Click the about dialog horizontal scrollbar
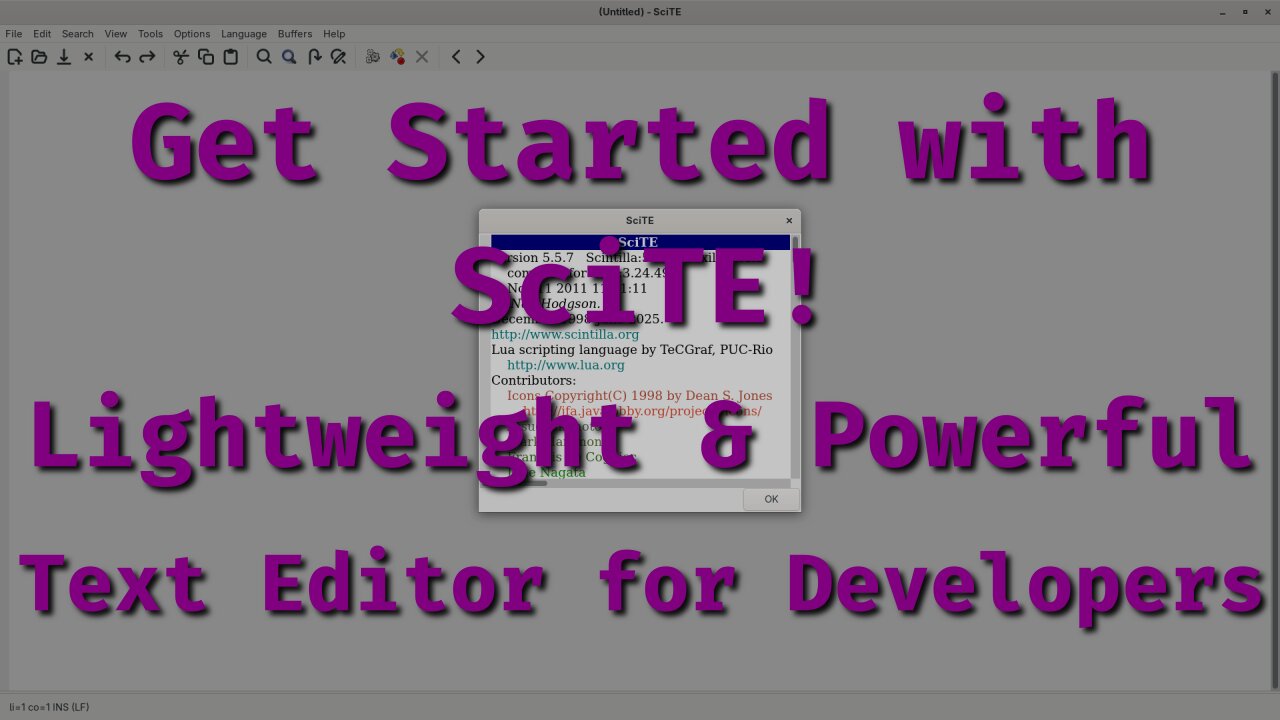1280x720 pixels. pyautogui.click(x=640, y=483)
